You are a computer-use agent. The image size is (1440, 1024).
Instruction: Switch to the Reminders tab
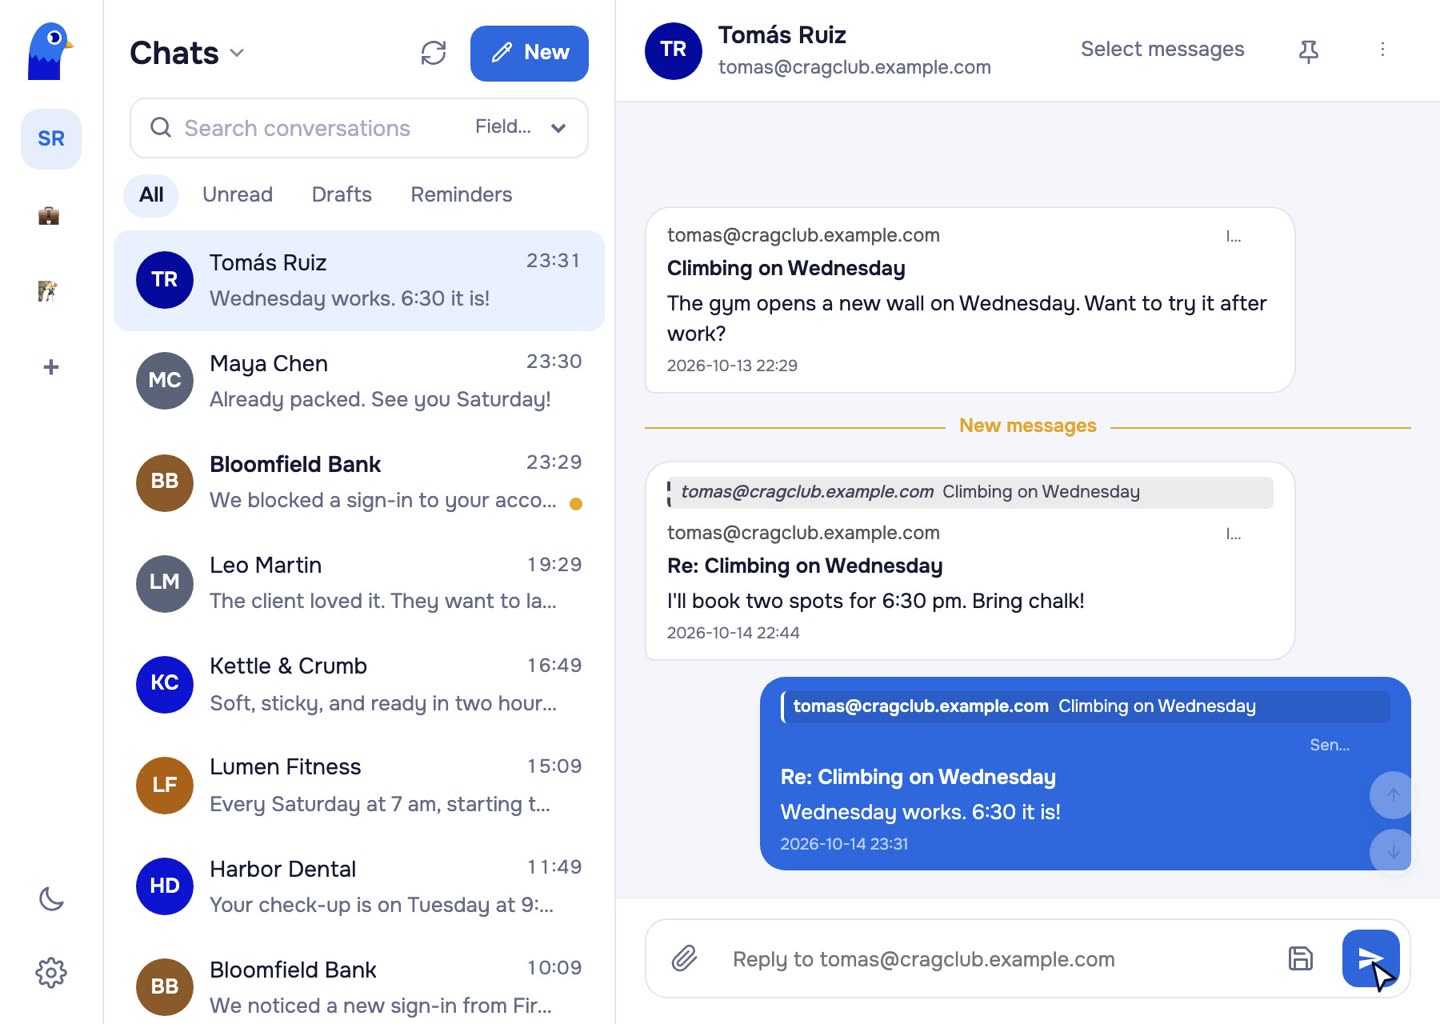click(461, 195)
